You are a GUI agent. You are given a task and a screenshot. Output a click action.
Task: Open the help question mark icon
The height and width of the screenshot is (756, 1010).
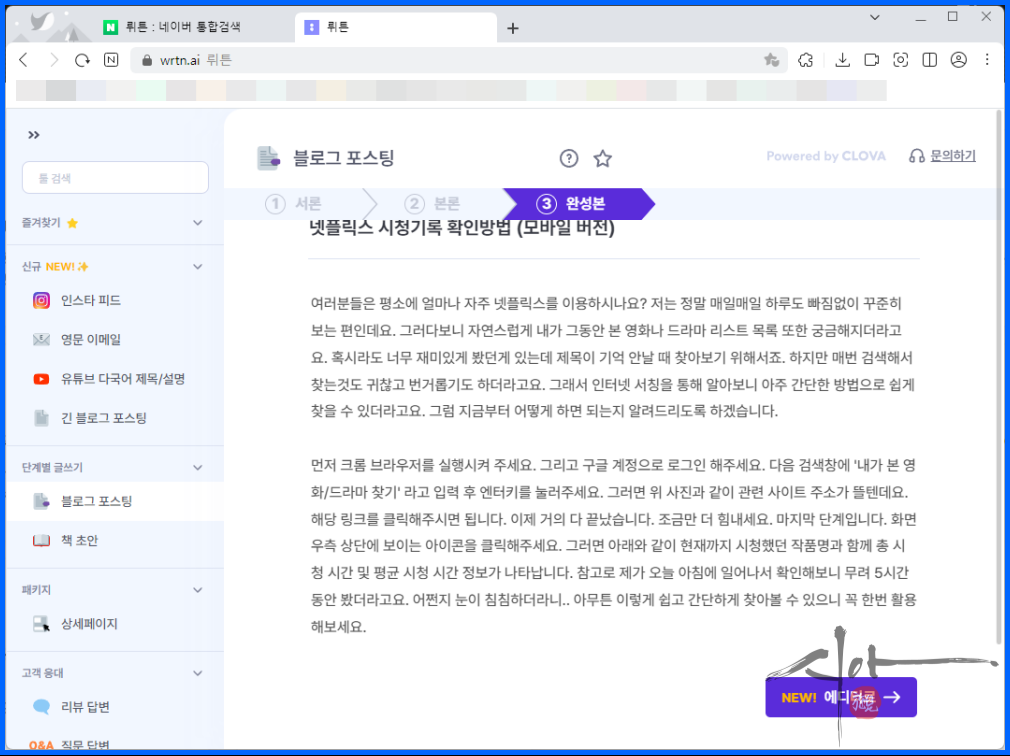[569, 158]
